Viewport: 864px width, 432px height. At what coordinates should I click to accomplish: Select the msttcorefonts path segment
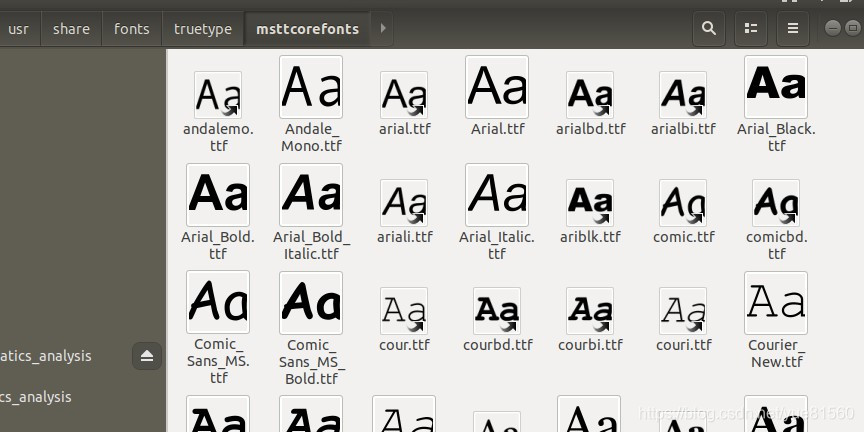[x=307, y=29]
